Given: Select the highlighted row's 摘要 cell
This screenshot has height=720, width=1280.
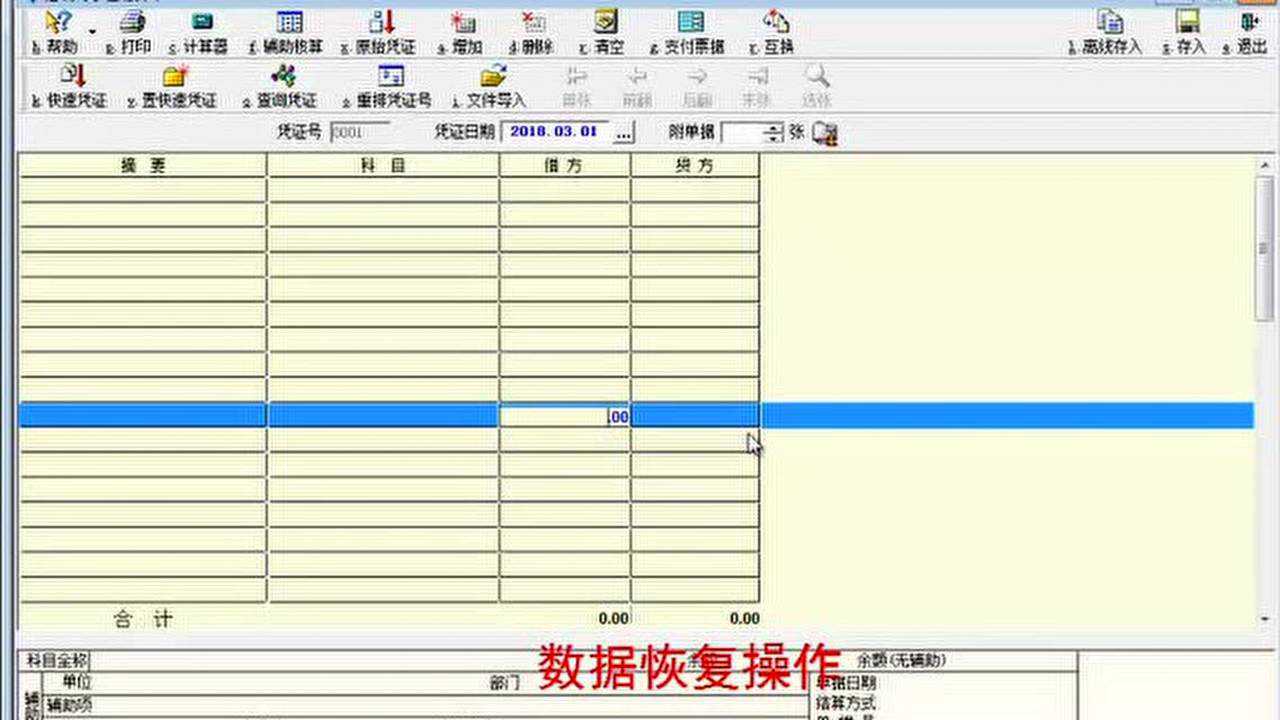Looking at the screenshot, I should (x=143, y=416).
